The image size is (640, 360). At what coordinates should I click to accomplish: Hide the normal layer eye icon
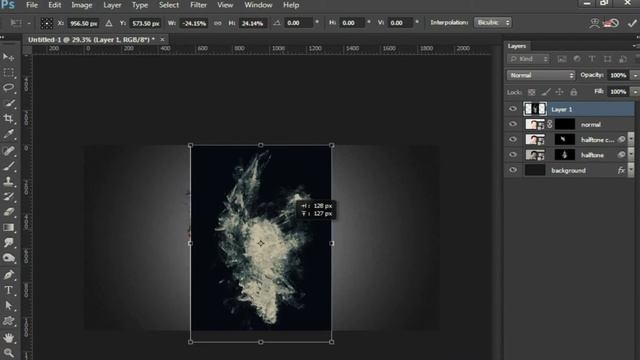(513, 124)
